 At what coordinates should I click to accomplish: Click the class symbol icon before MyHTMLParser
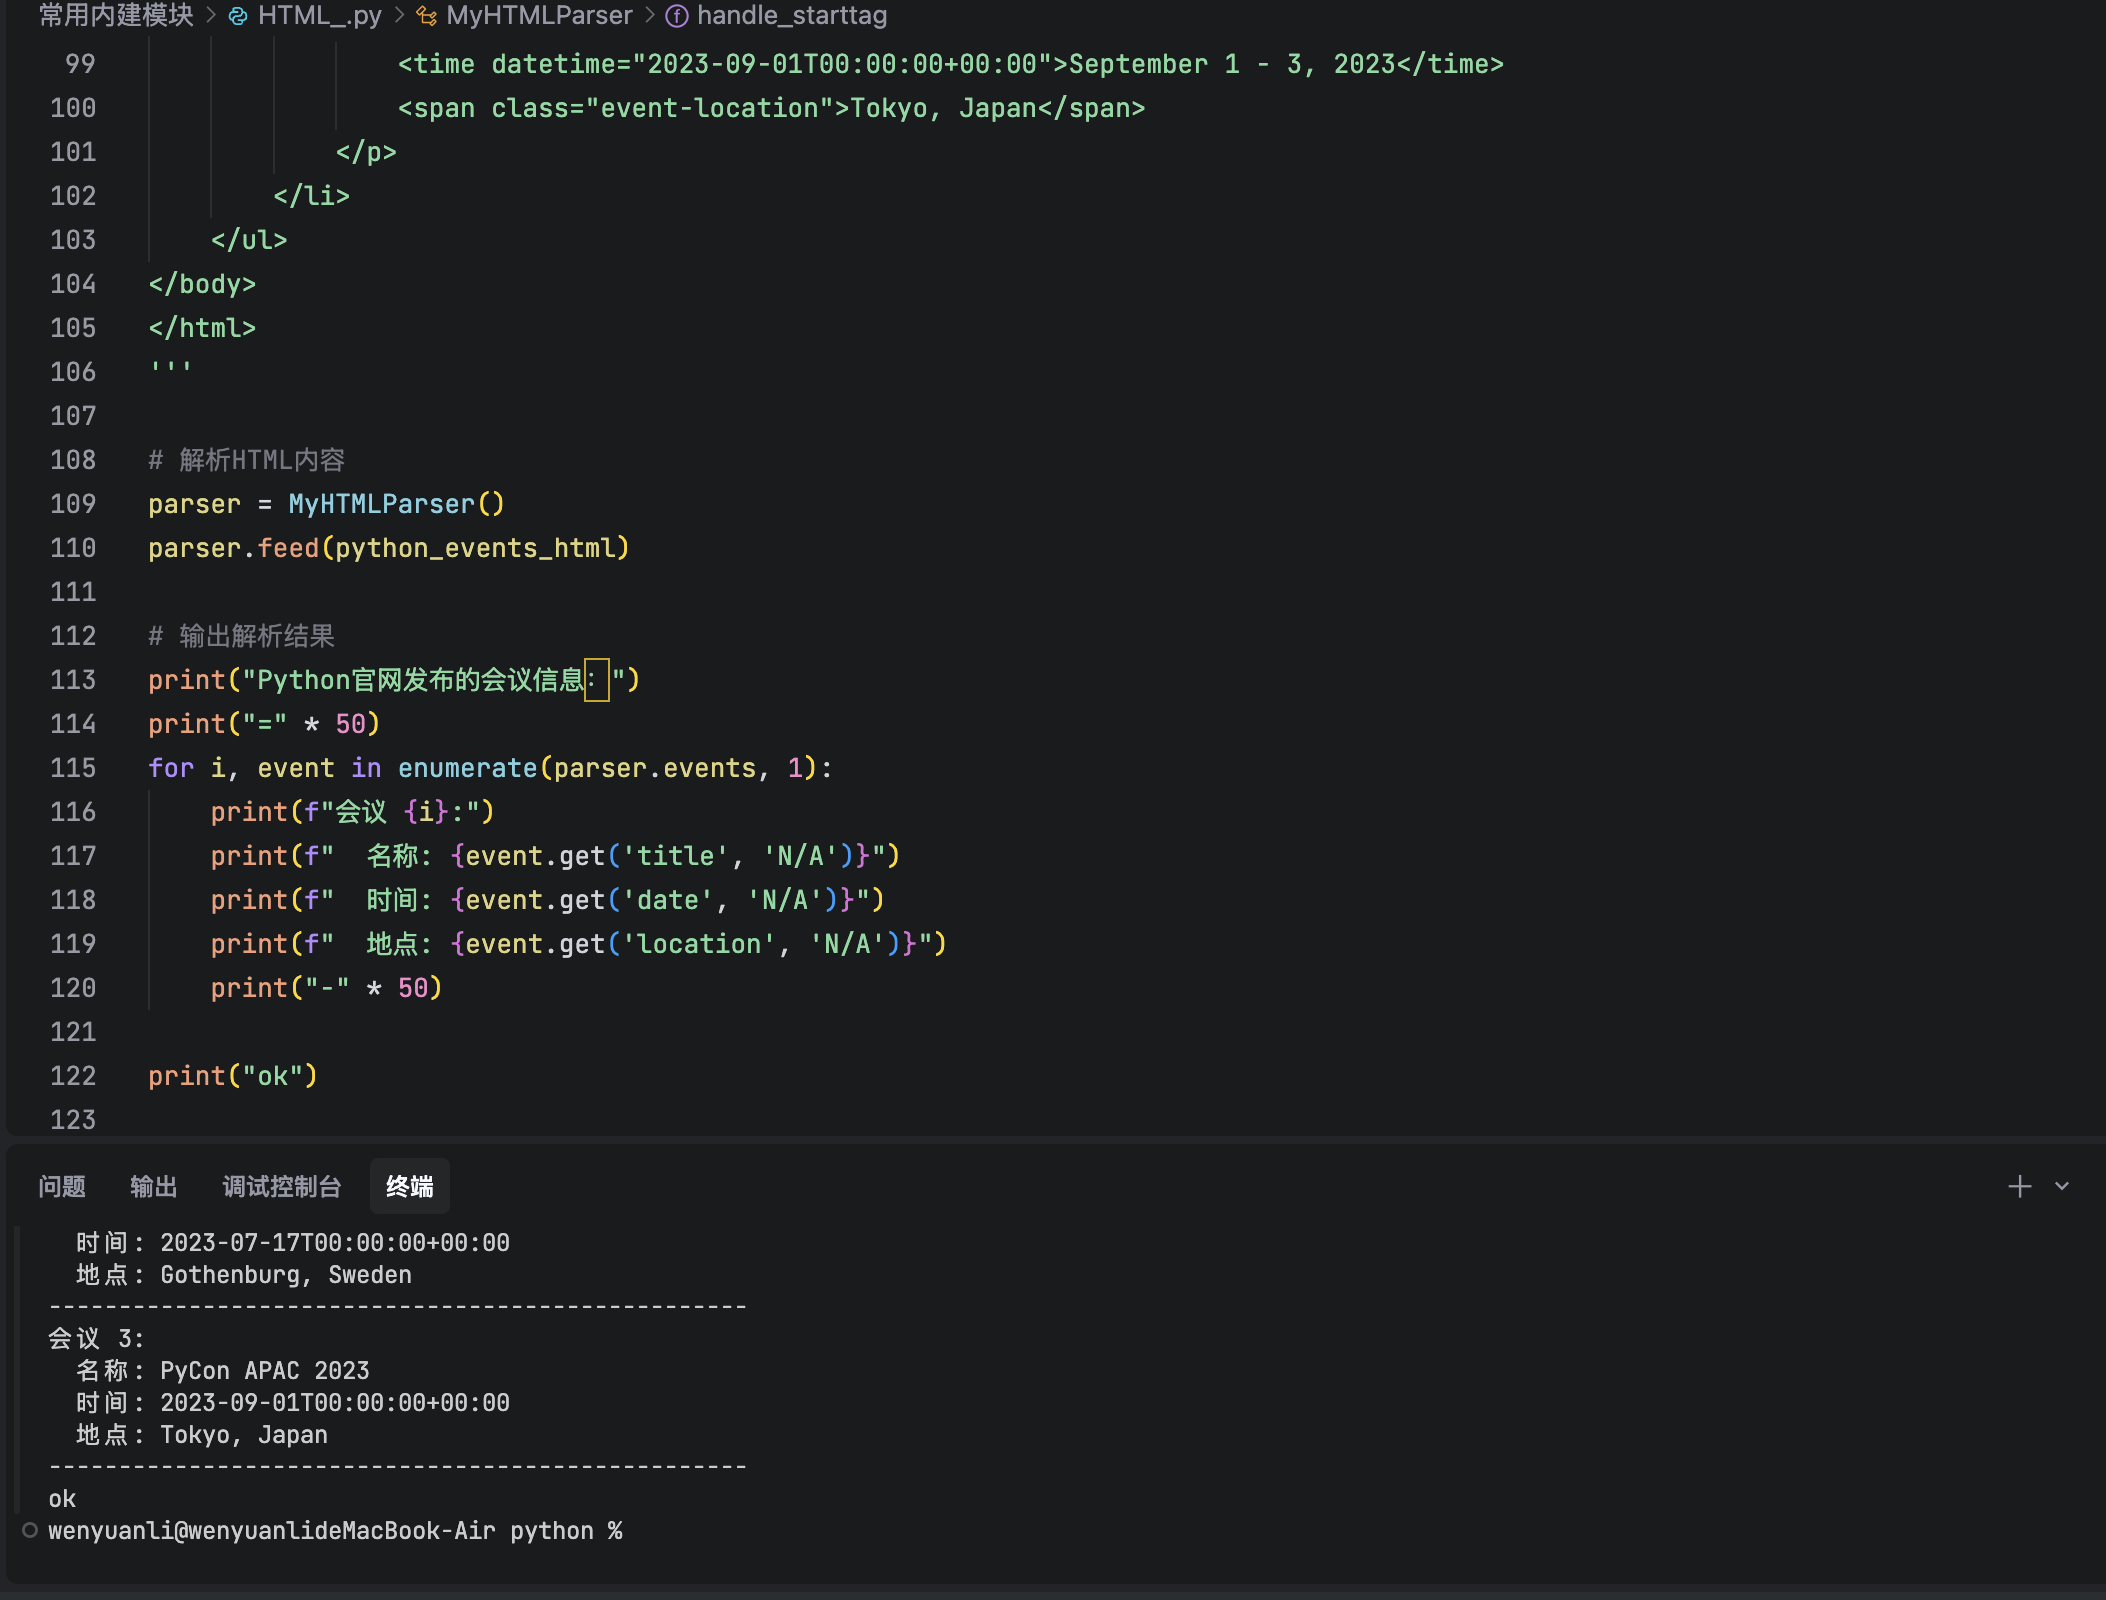coord(428,15)
